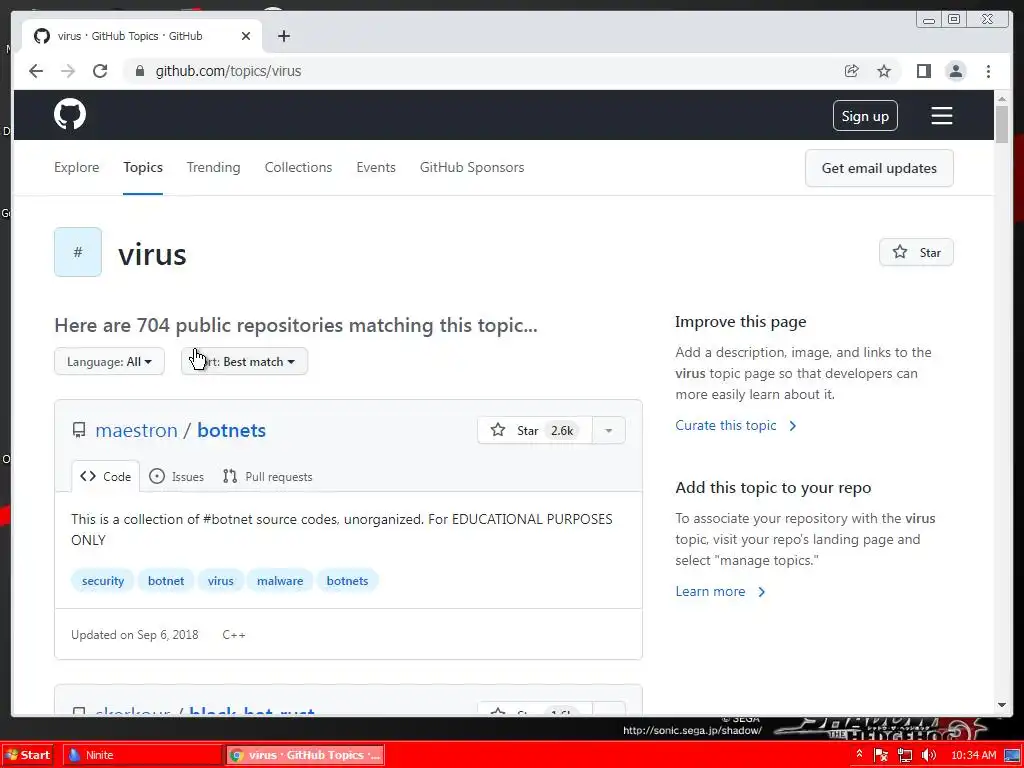Click the address bar URL github.com/topics/virus
The width and height of the screenshot is (1024, 768).
pyautogui.click(x=229, y=71)
